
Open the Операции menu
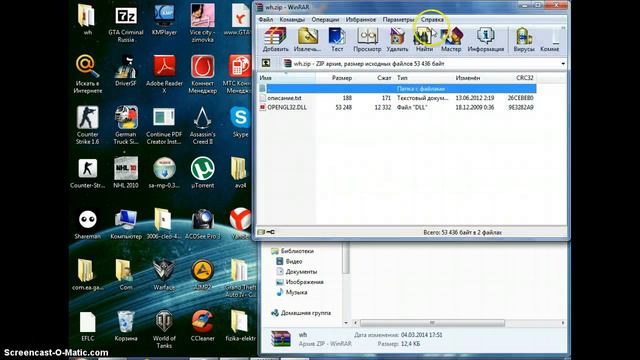325,19
